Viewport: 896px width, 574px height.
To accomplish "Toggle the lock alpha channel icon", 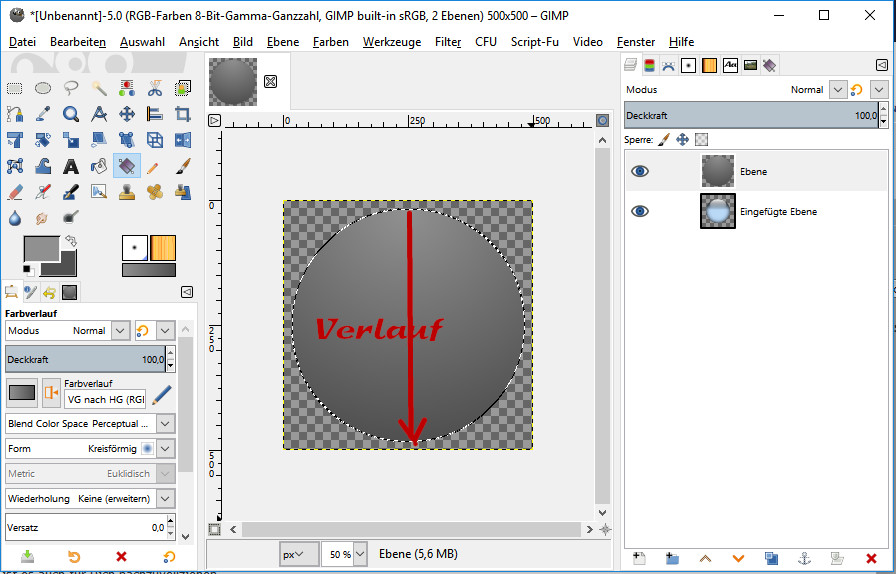I will click(x=702, y=140).
